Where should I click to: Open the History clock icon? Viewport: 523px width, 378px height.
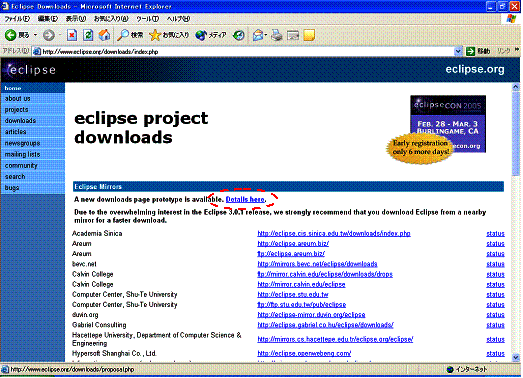click(x=238, y=35)
